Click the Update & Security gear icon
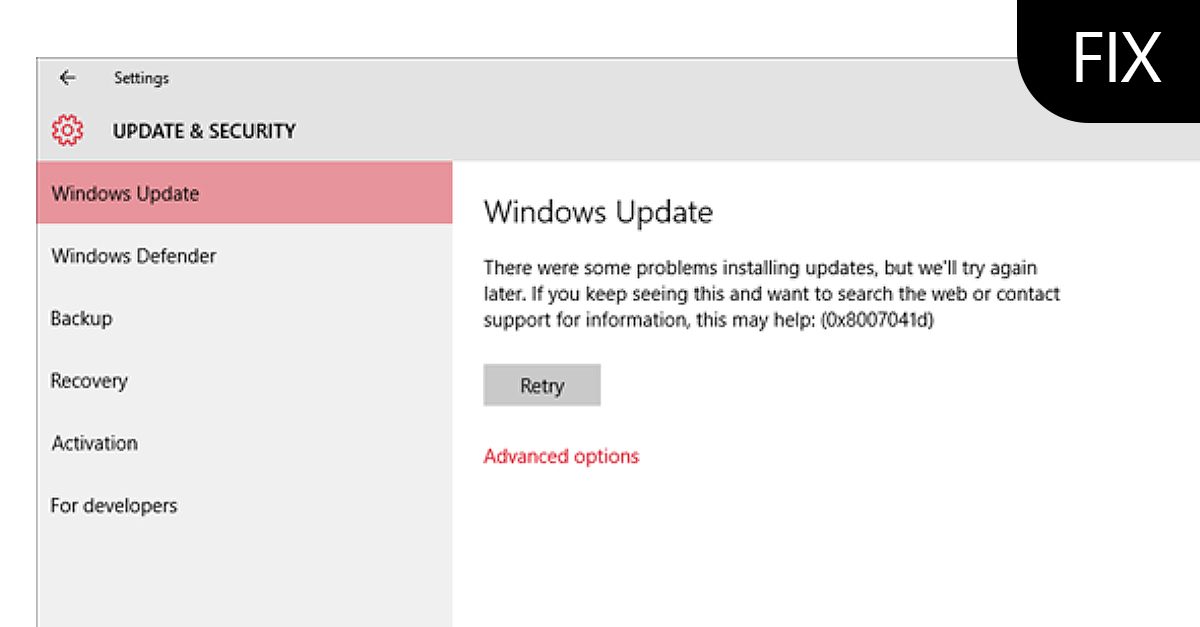1200x627 pixels. [x=67, y=130]
